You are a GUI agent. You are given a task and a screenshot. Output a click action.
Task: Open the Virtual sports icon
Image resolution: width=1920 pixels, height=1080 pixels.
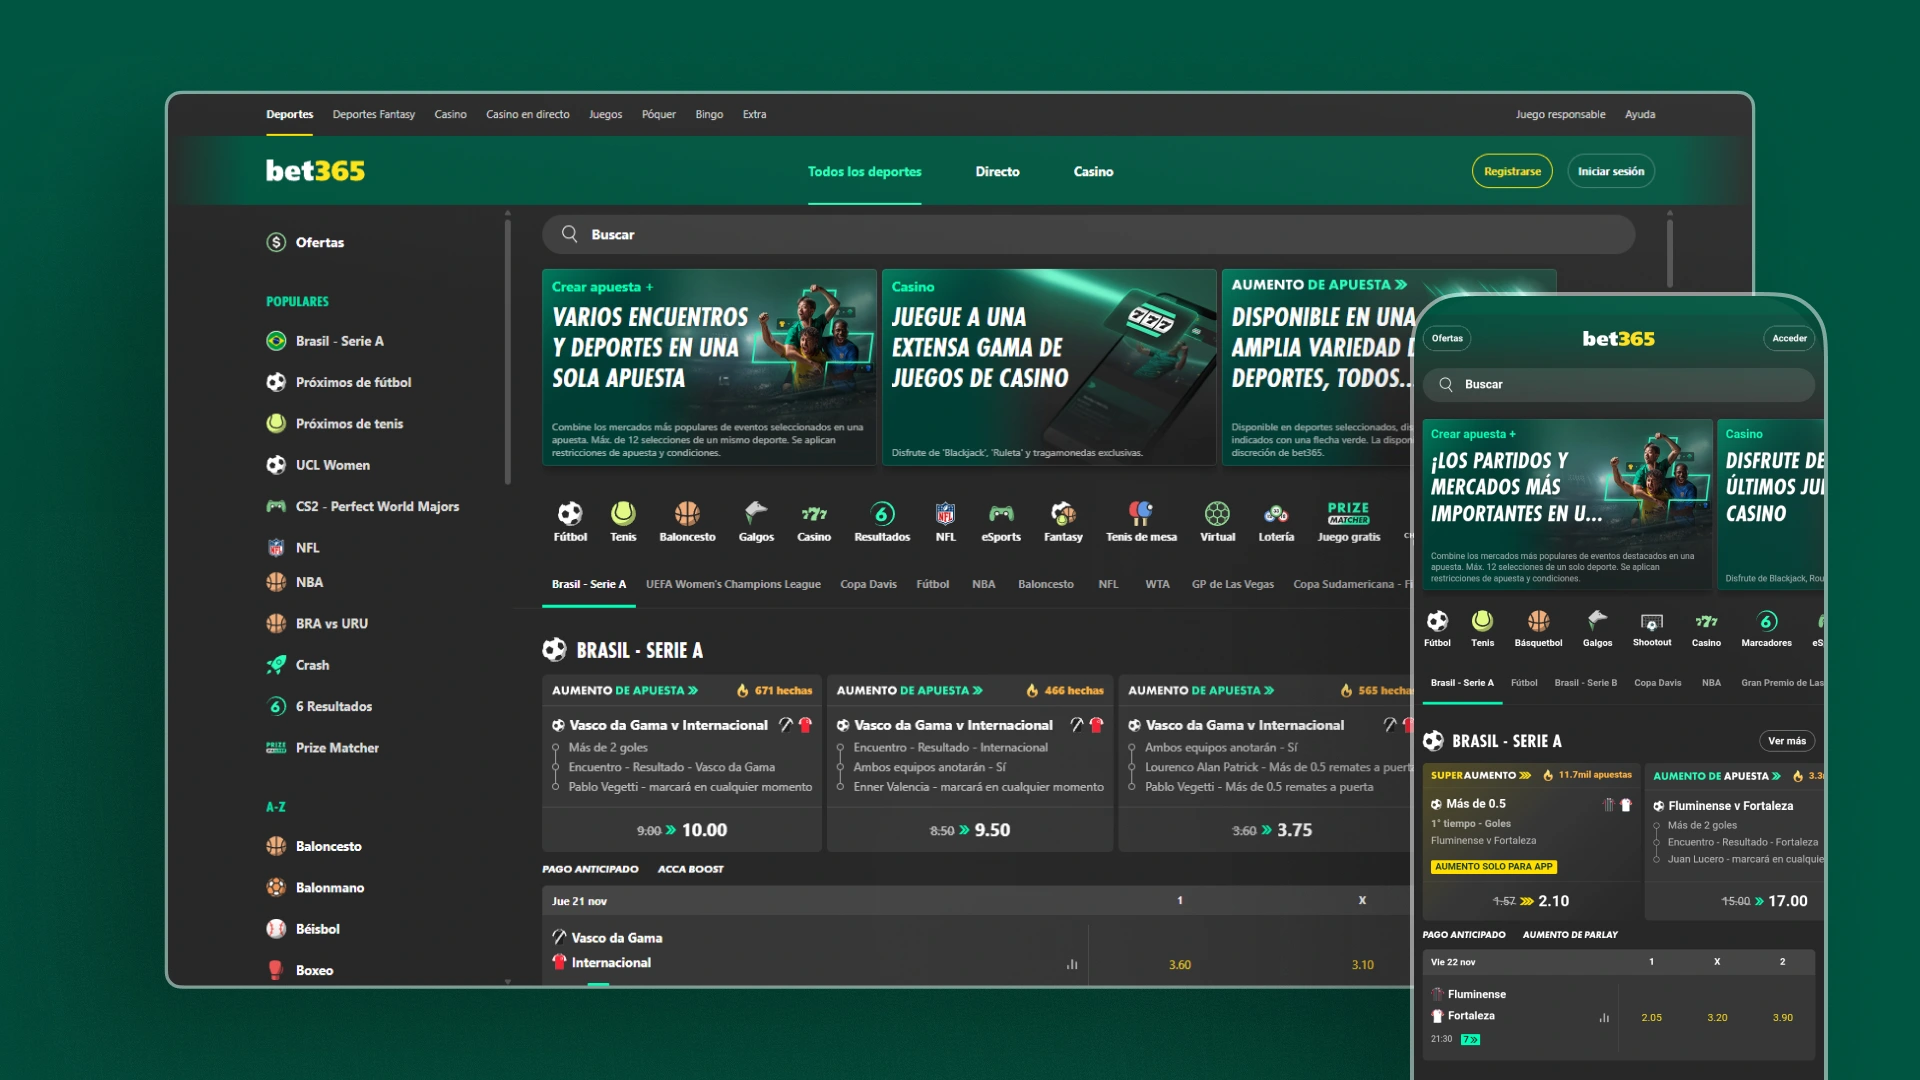pos(1217,514)
